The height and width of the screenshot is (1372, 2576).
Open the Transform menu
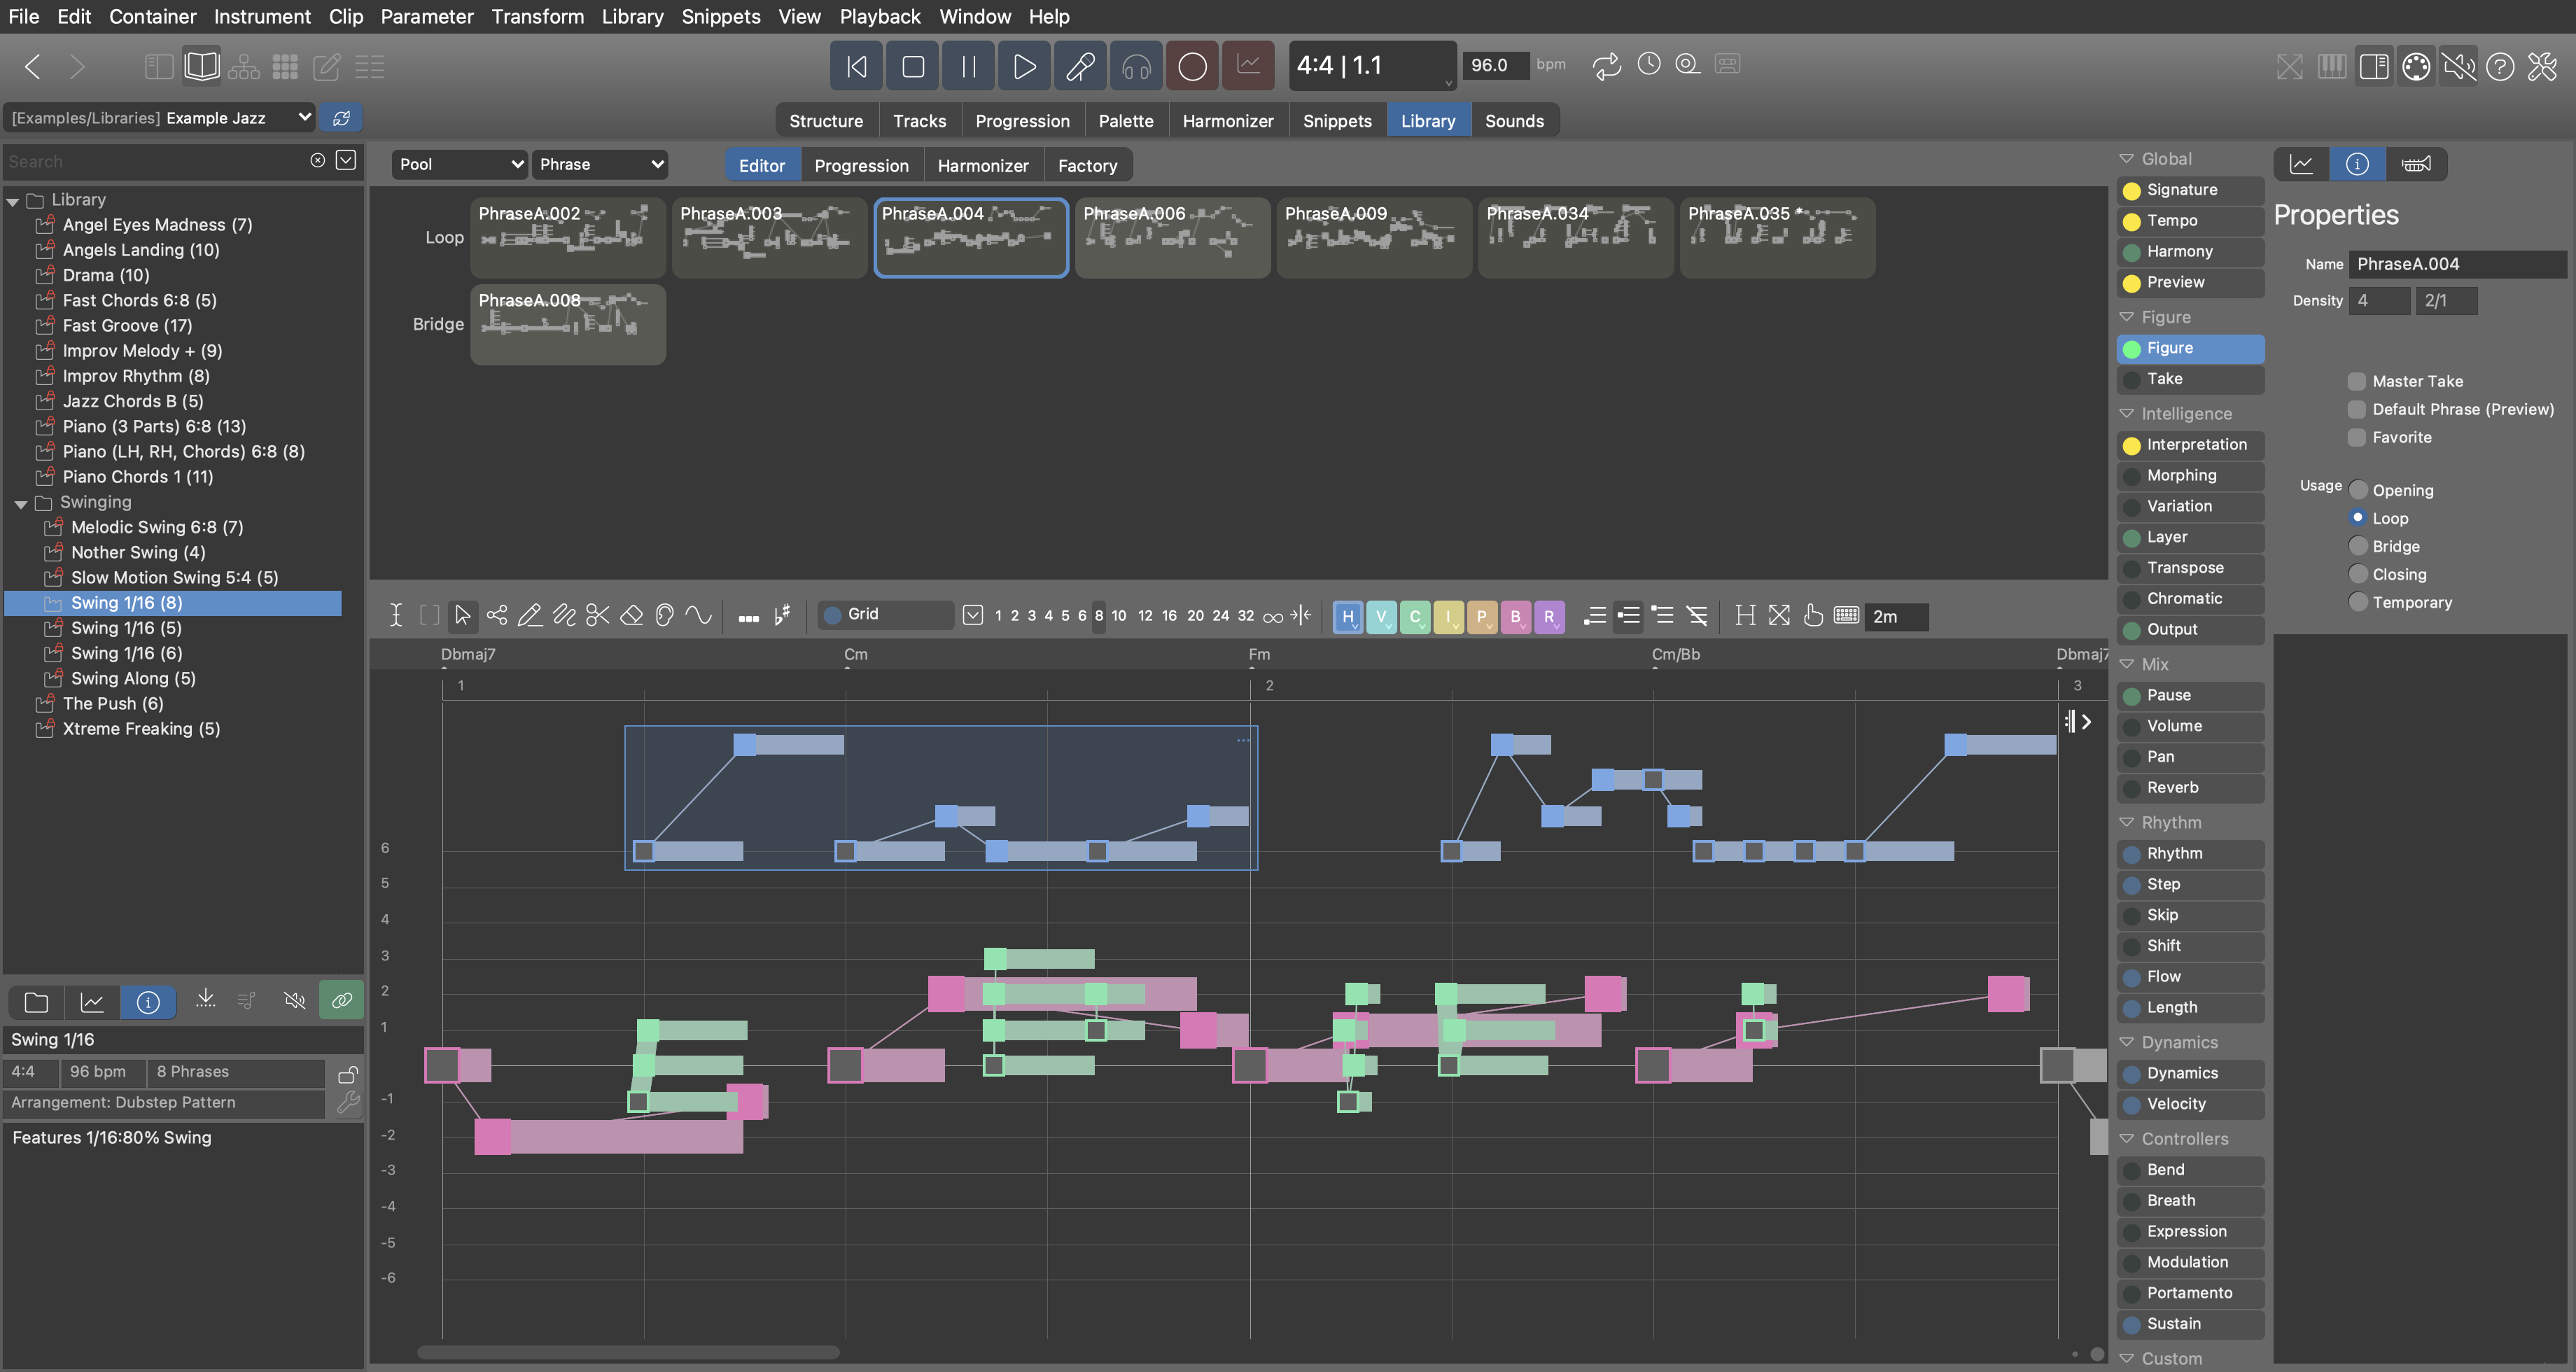tap(537, 16)
